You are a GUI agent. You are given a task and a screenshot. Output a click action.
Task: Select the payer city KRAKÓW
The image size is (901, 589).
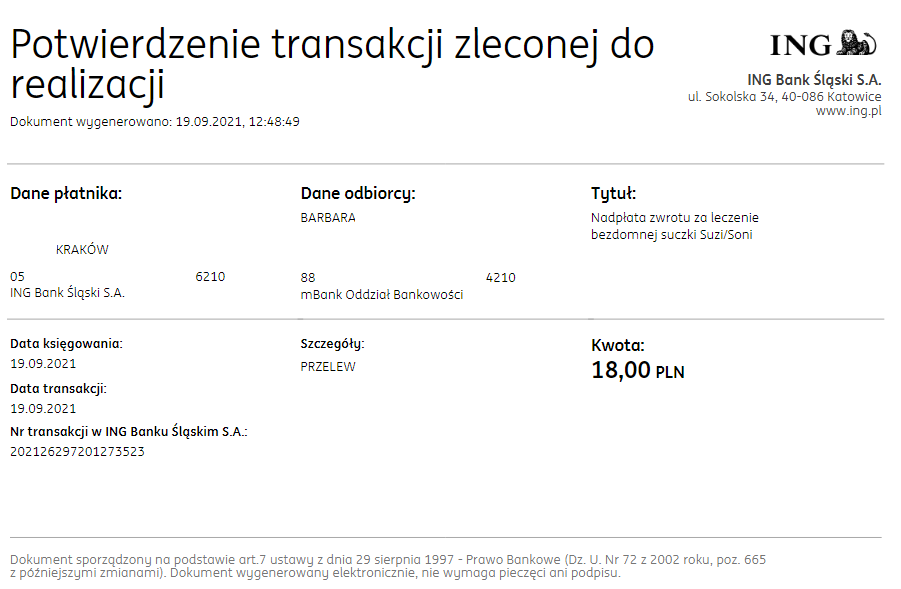[82, 250]
